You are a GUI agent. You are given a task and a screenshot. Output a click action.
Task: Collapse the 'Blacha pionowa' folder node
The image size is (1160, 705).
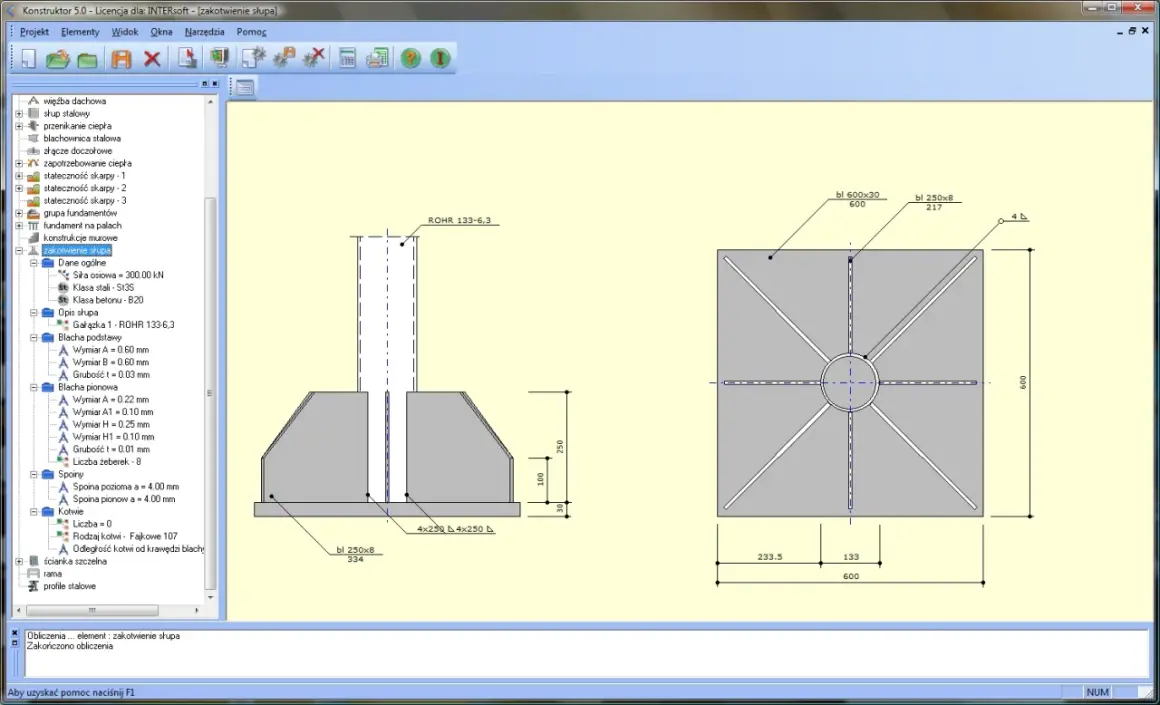click(34, 388)
